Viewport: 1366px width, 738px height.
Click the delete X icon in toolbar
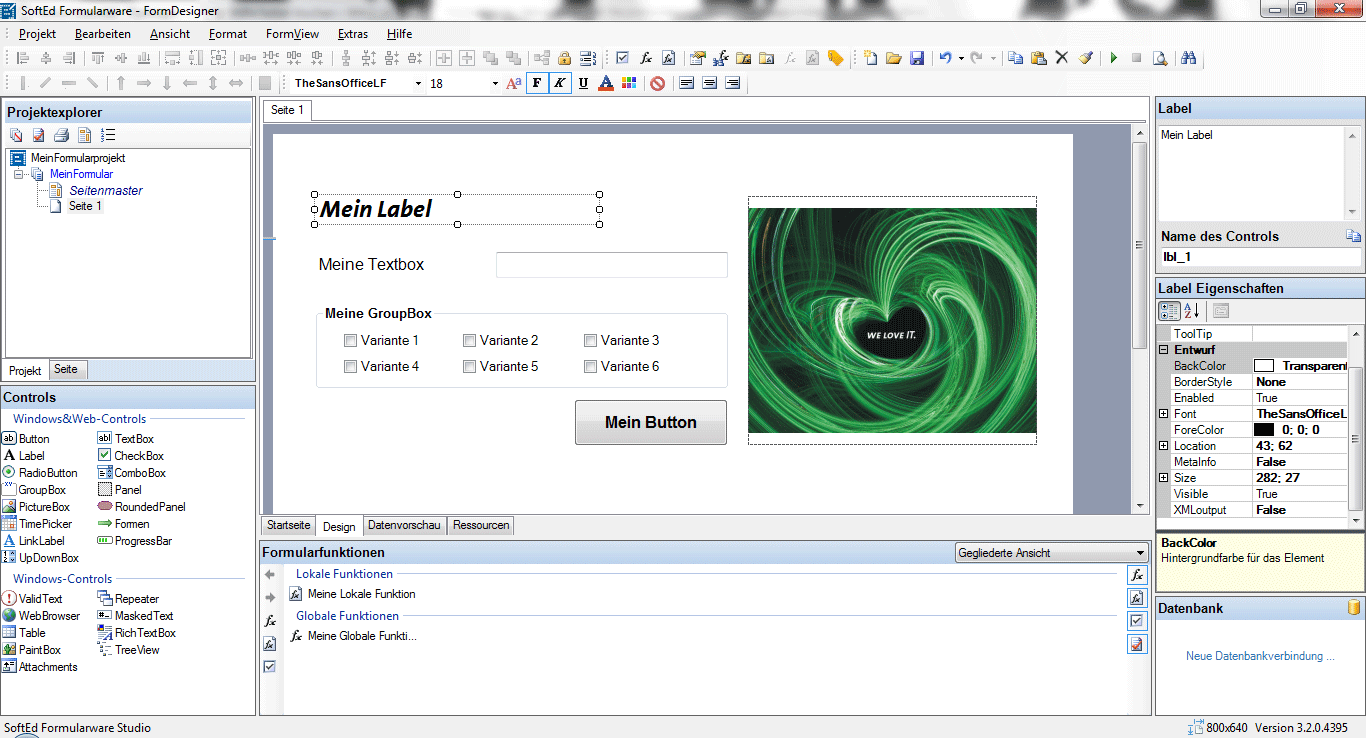(1062, 58)
